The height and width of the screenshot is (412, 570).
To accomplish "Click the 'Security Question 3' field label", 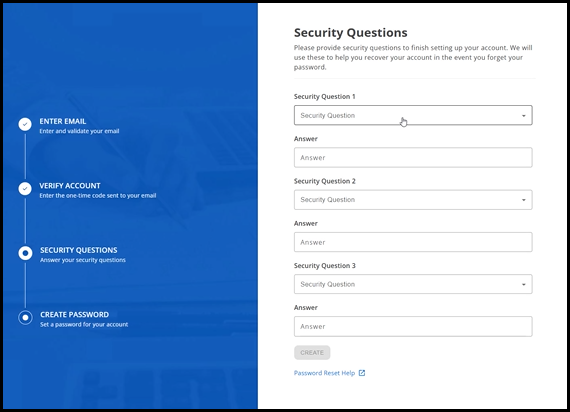I will [325, 266].
